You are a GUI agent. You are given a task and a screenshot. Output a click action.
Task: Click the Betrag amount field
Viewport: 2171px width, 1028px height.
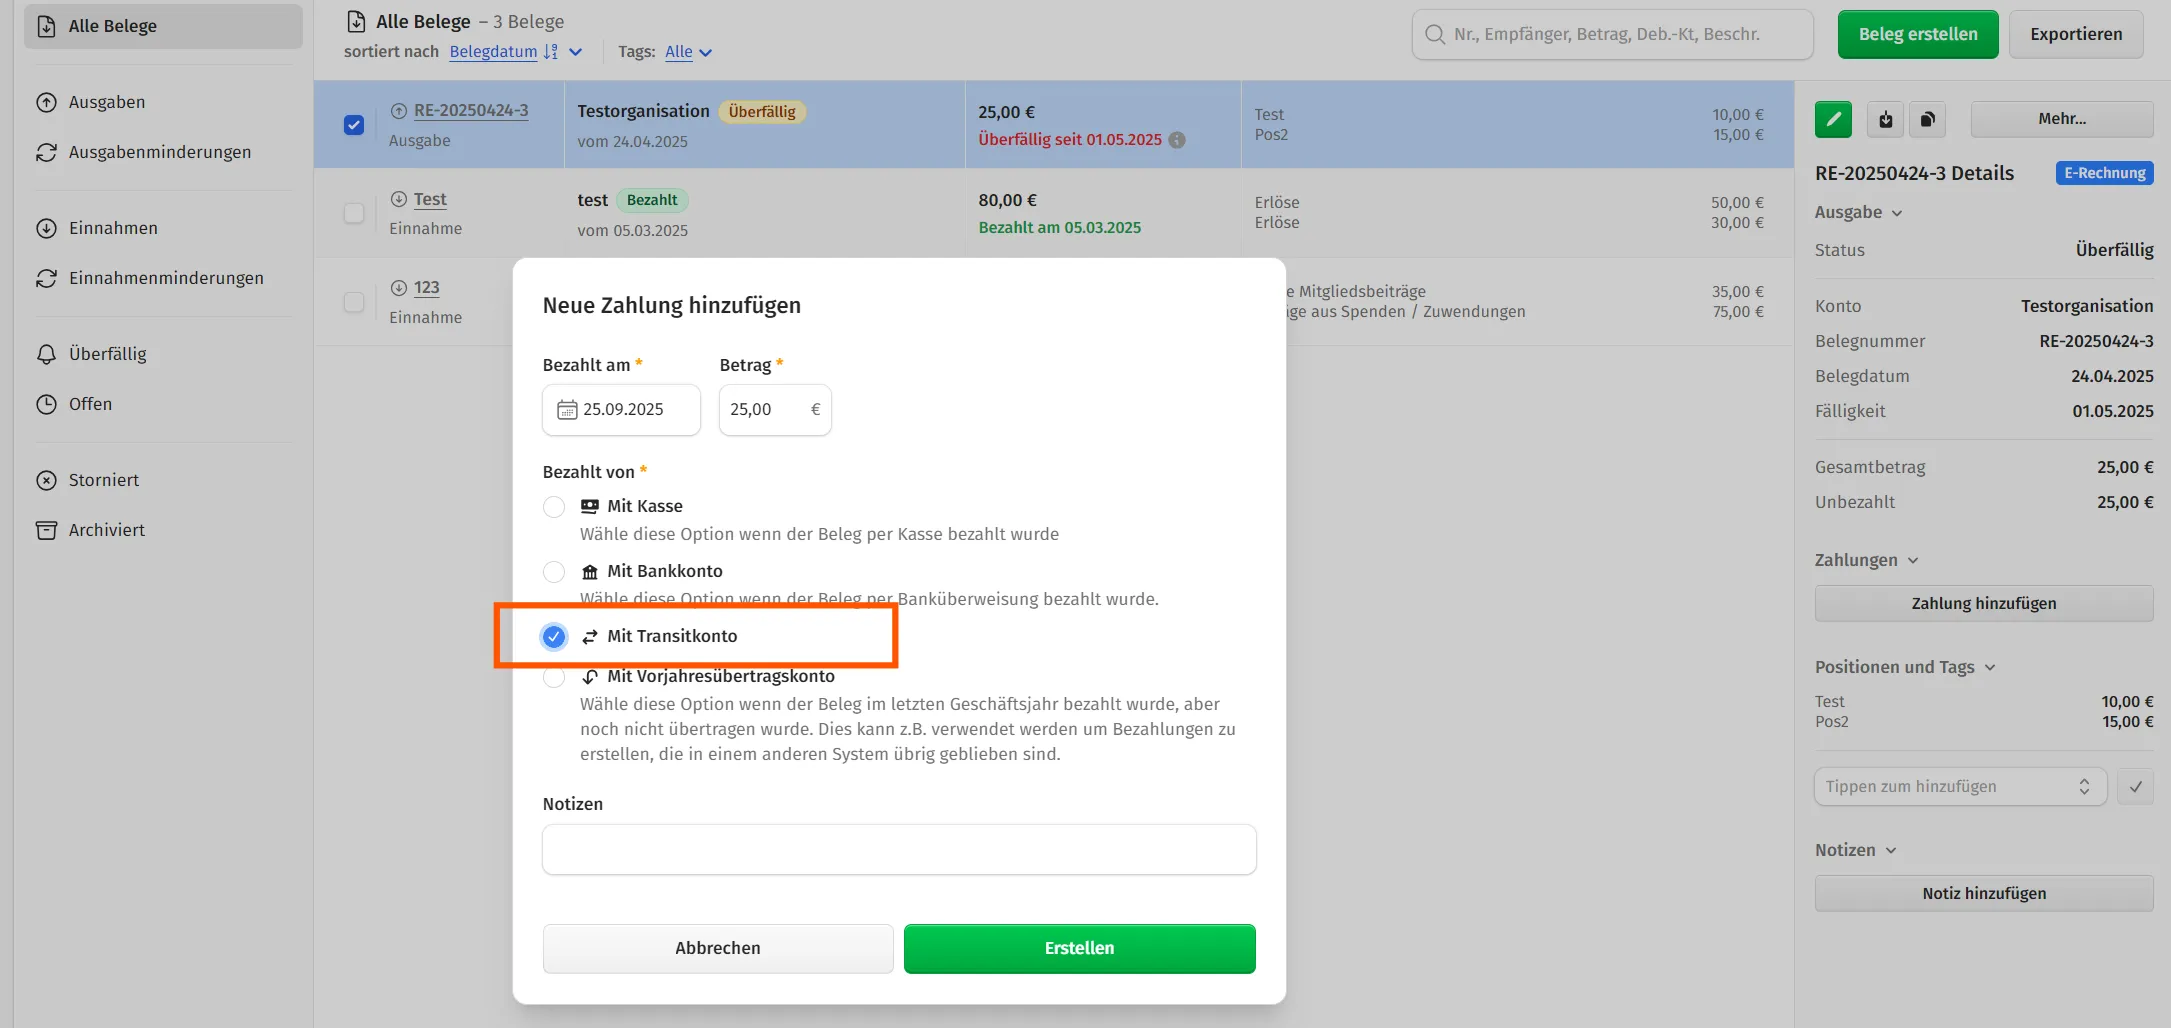(765, 410)
